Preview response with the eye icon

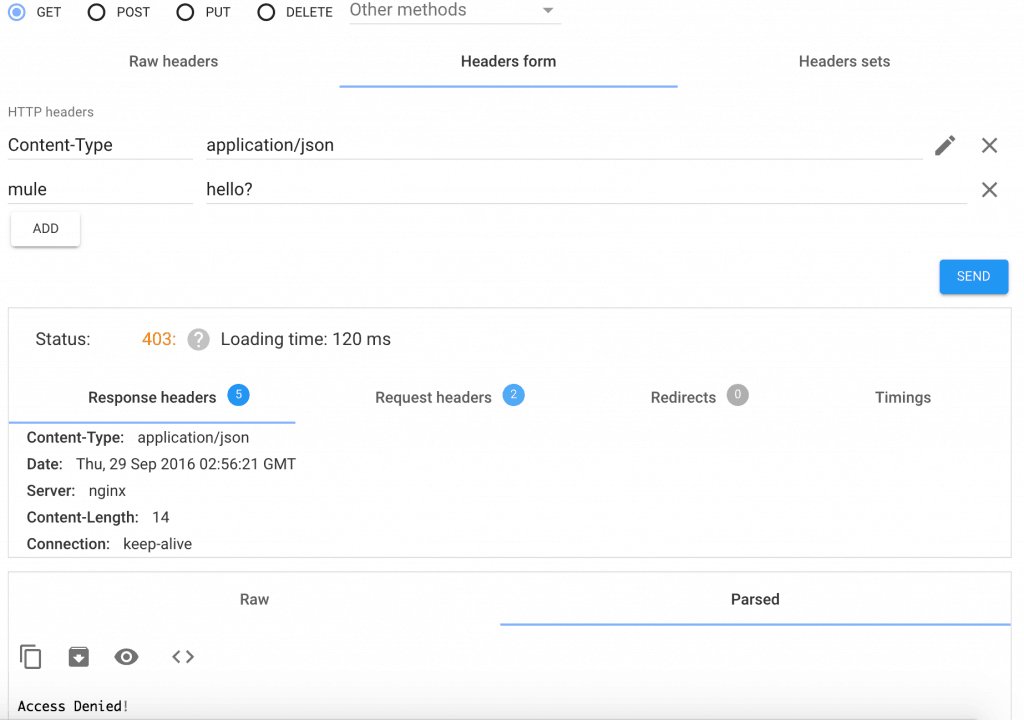[126, 656]
